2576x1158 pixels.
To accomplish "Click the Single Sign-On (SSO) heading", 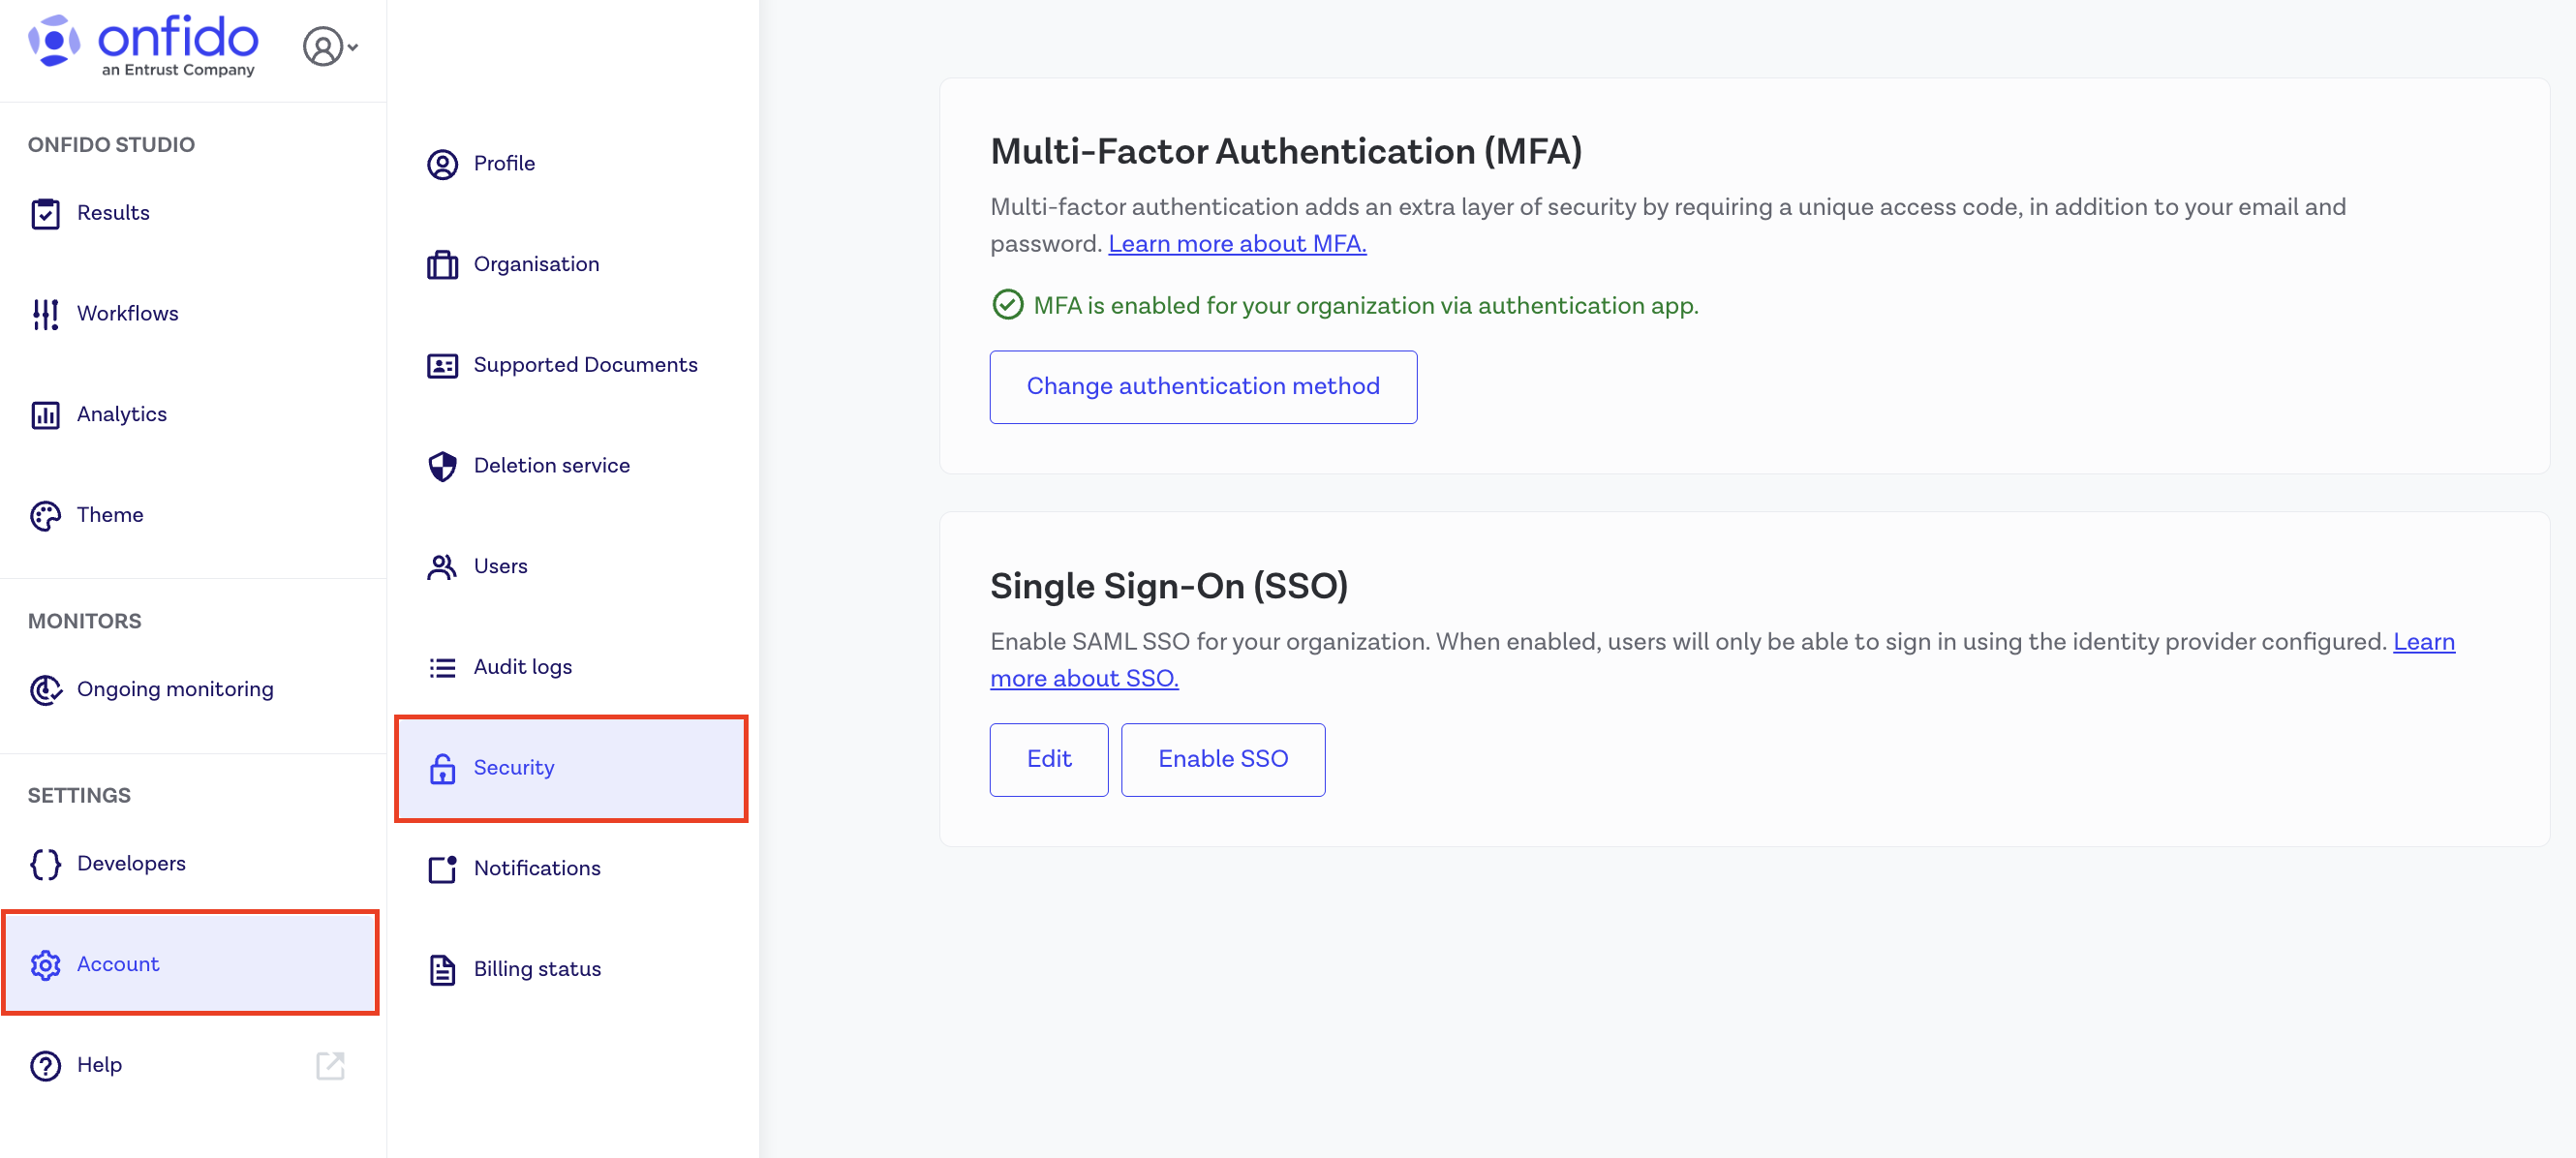I will coord(1169,587).
